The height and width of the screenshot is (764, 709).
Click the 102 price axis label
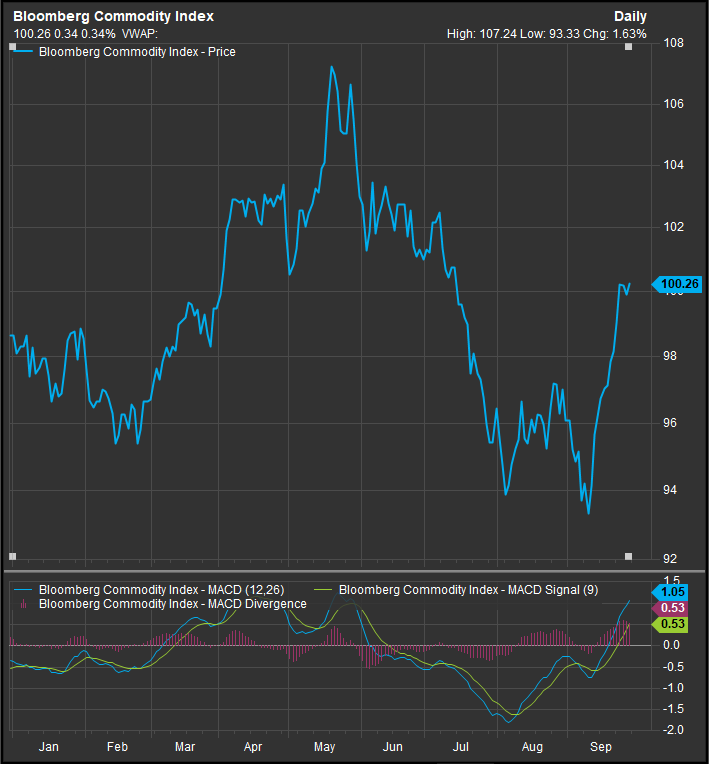673,227
